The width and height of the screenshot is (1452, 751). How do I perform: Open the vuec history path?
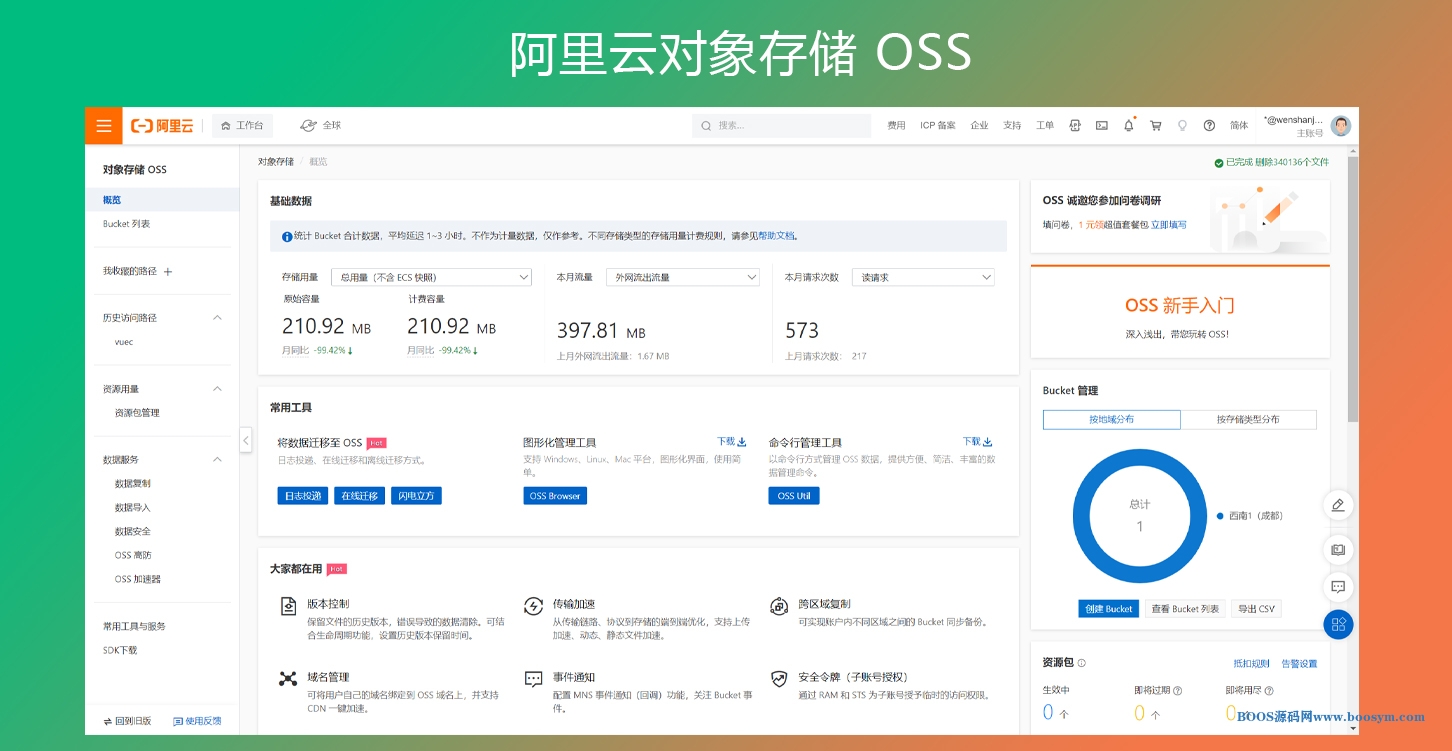tap(124, 342)
